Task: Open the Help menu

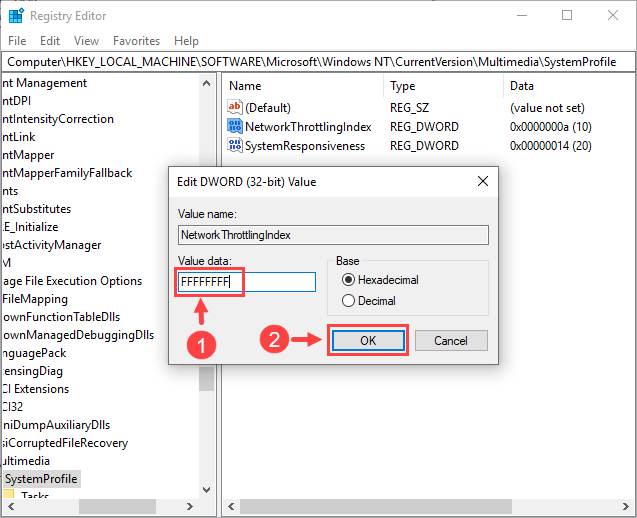Action: tap(186, 41)
